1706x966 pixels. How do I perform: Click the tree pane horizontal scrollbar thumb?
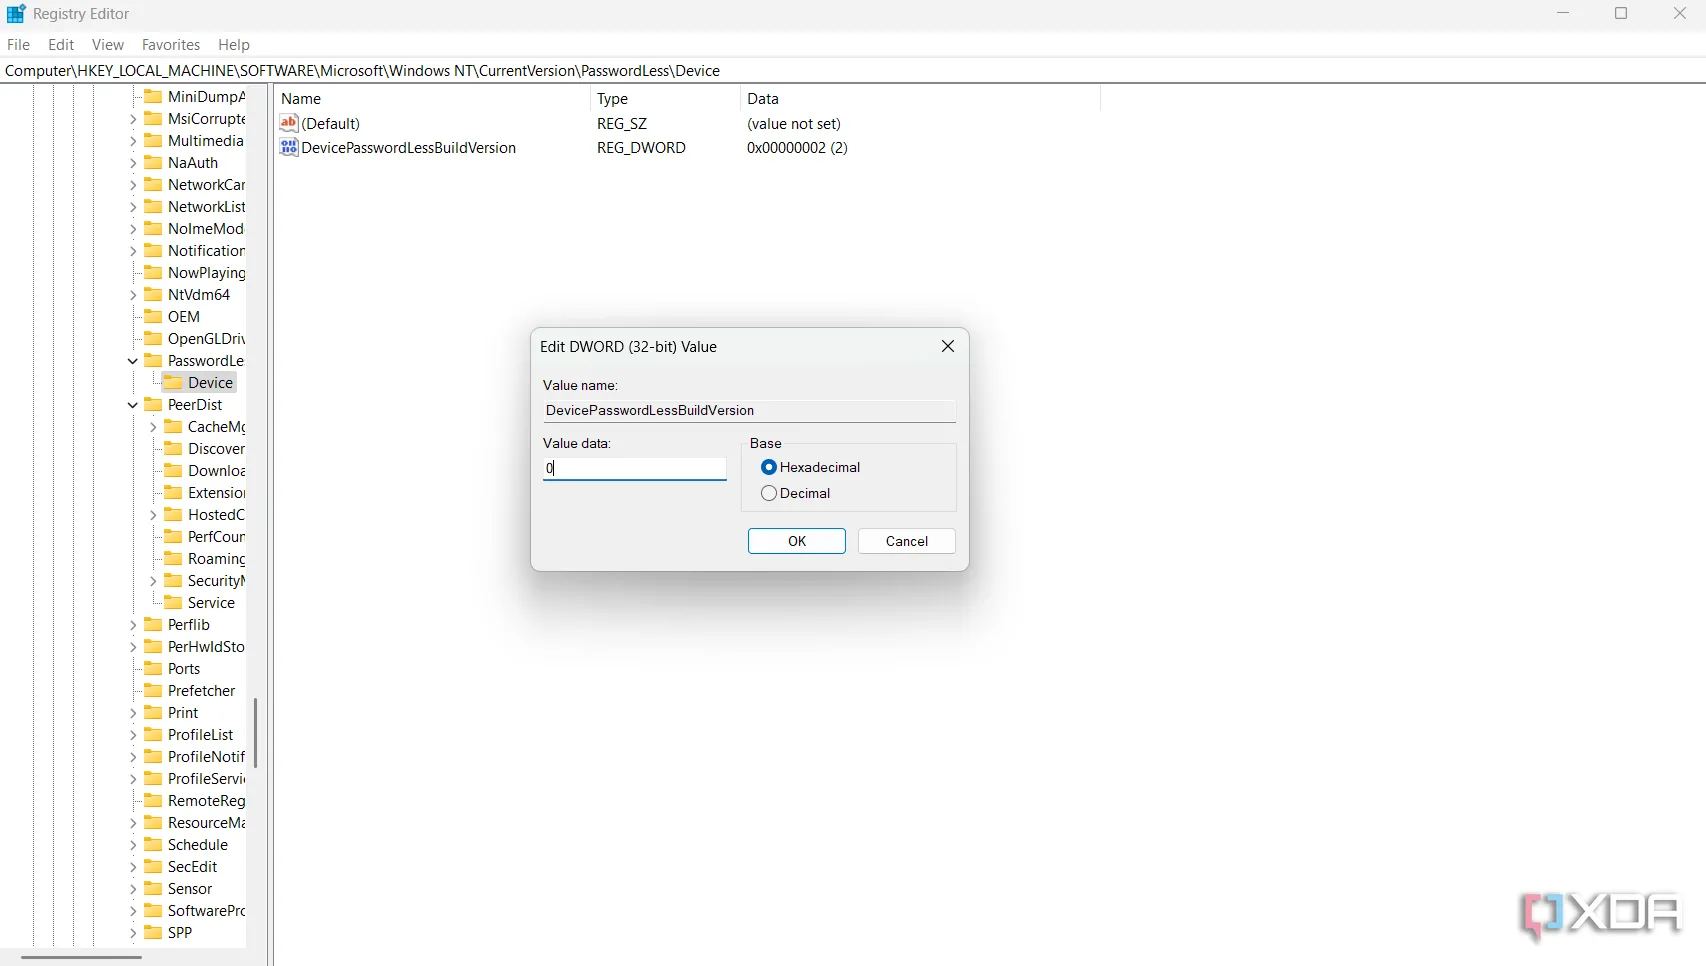pyautogui.click(x=81, y=957)
